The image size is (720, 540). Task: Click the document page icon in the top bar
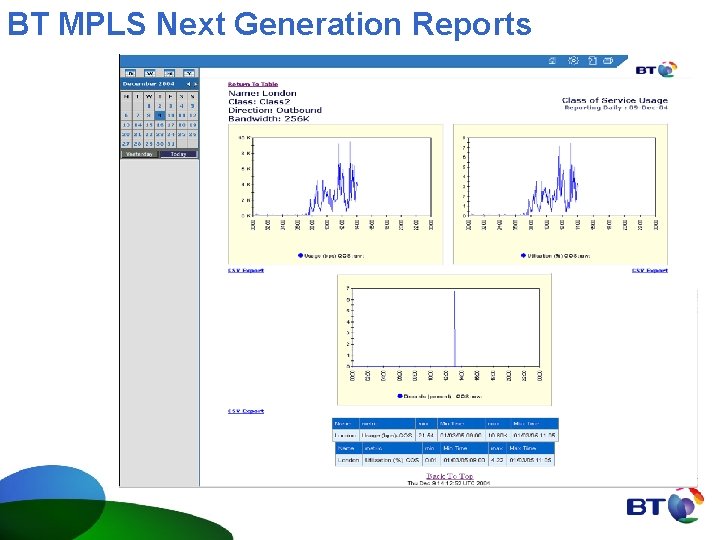point(592,61)
